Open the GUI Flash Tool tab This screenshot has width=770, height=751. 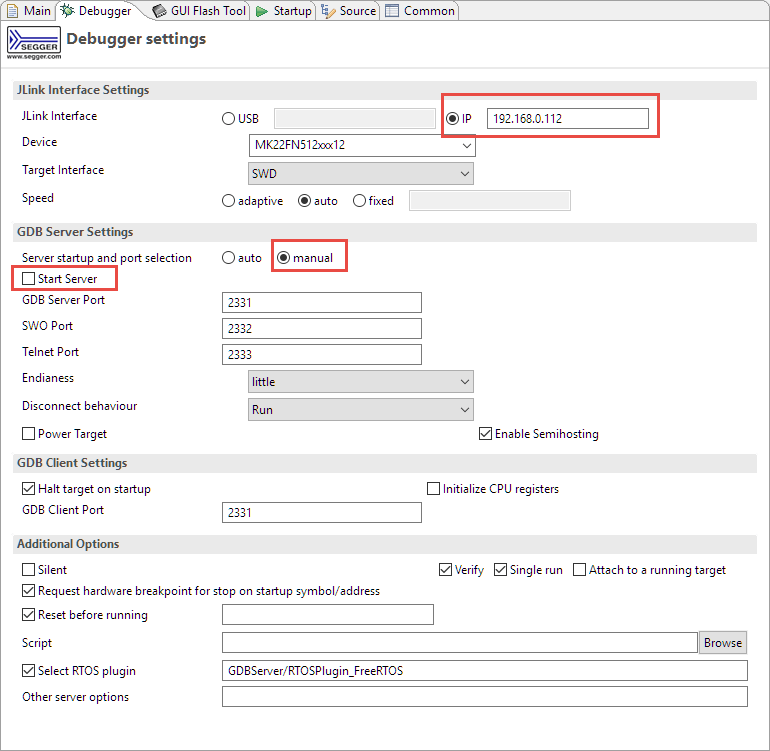pyautogui.click(x=199, y=11)
